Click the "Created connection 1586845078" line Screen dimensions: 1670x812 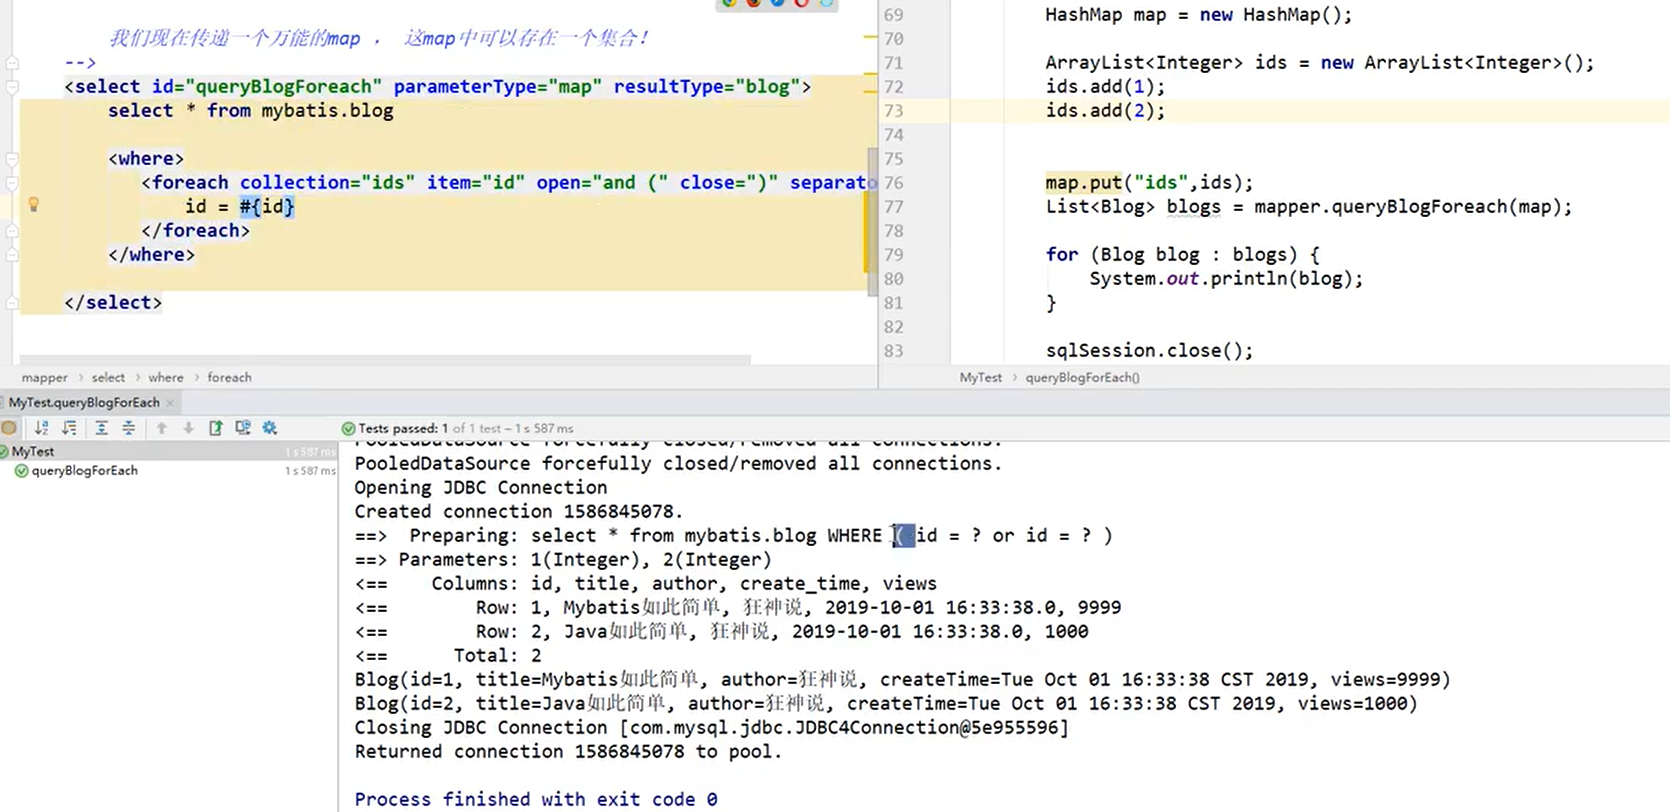[519, 512]
